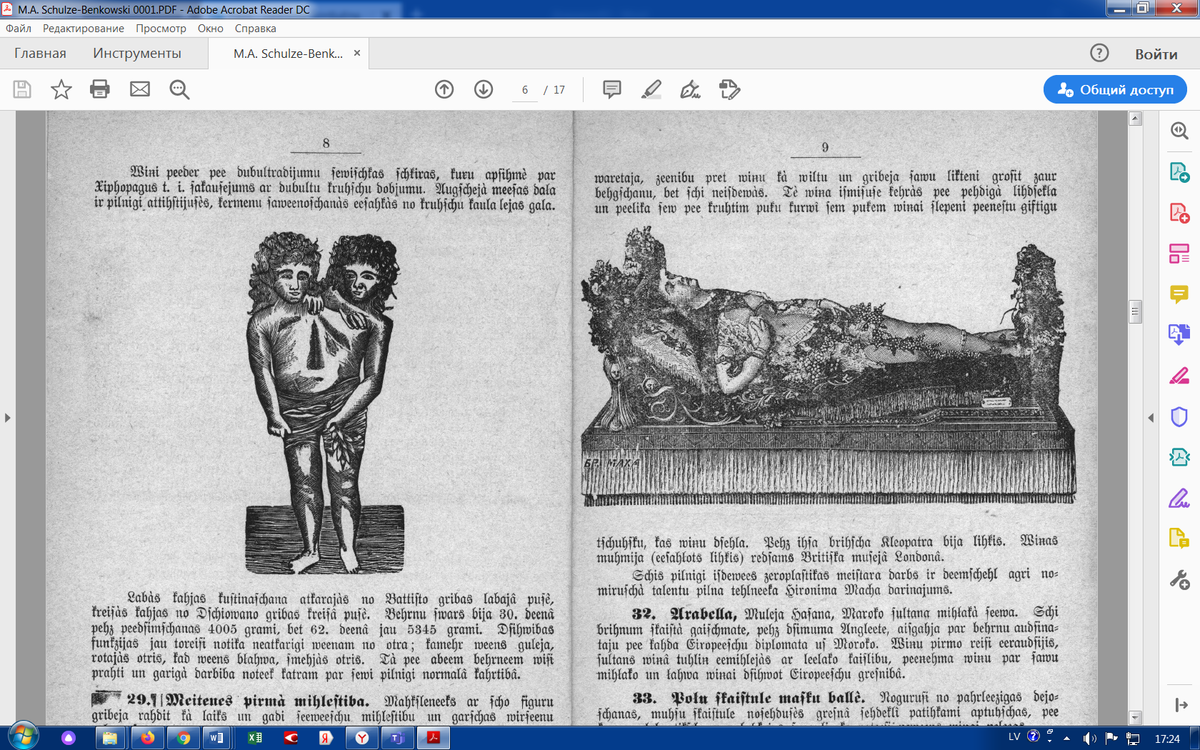
Task: Collapse the right tools pane
Action: [x=1180, y=705]
